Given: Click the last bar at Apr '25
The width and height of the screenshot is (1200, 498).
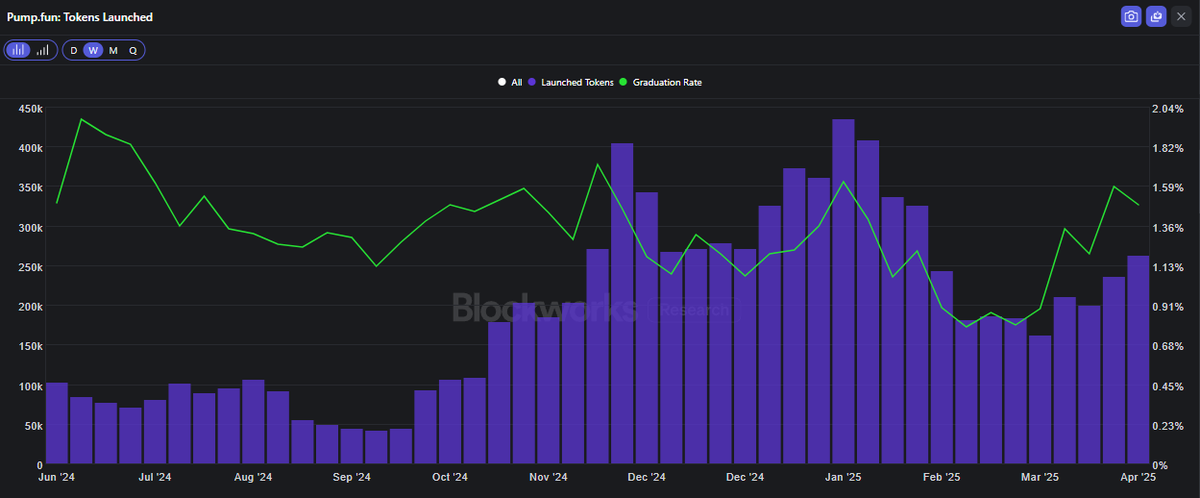Looking at the screenshot, I should point(1138,360).
